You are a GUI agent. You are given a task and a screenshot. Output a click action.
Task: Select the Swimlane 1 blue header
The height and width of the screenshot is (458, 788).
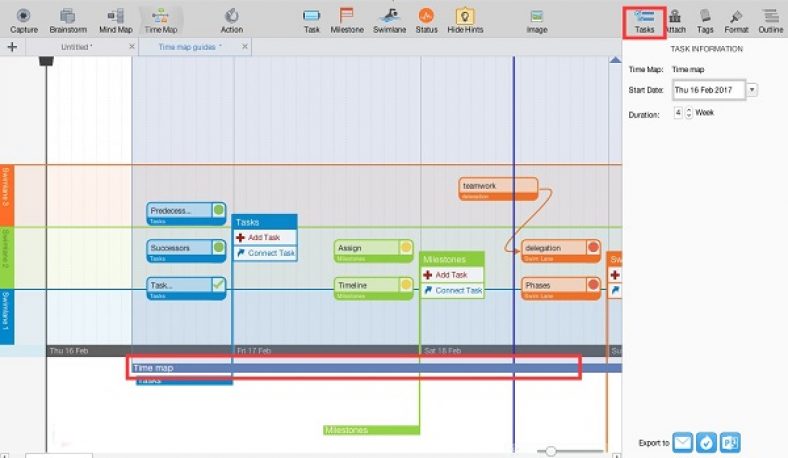click(7, 317)
